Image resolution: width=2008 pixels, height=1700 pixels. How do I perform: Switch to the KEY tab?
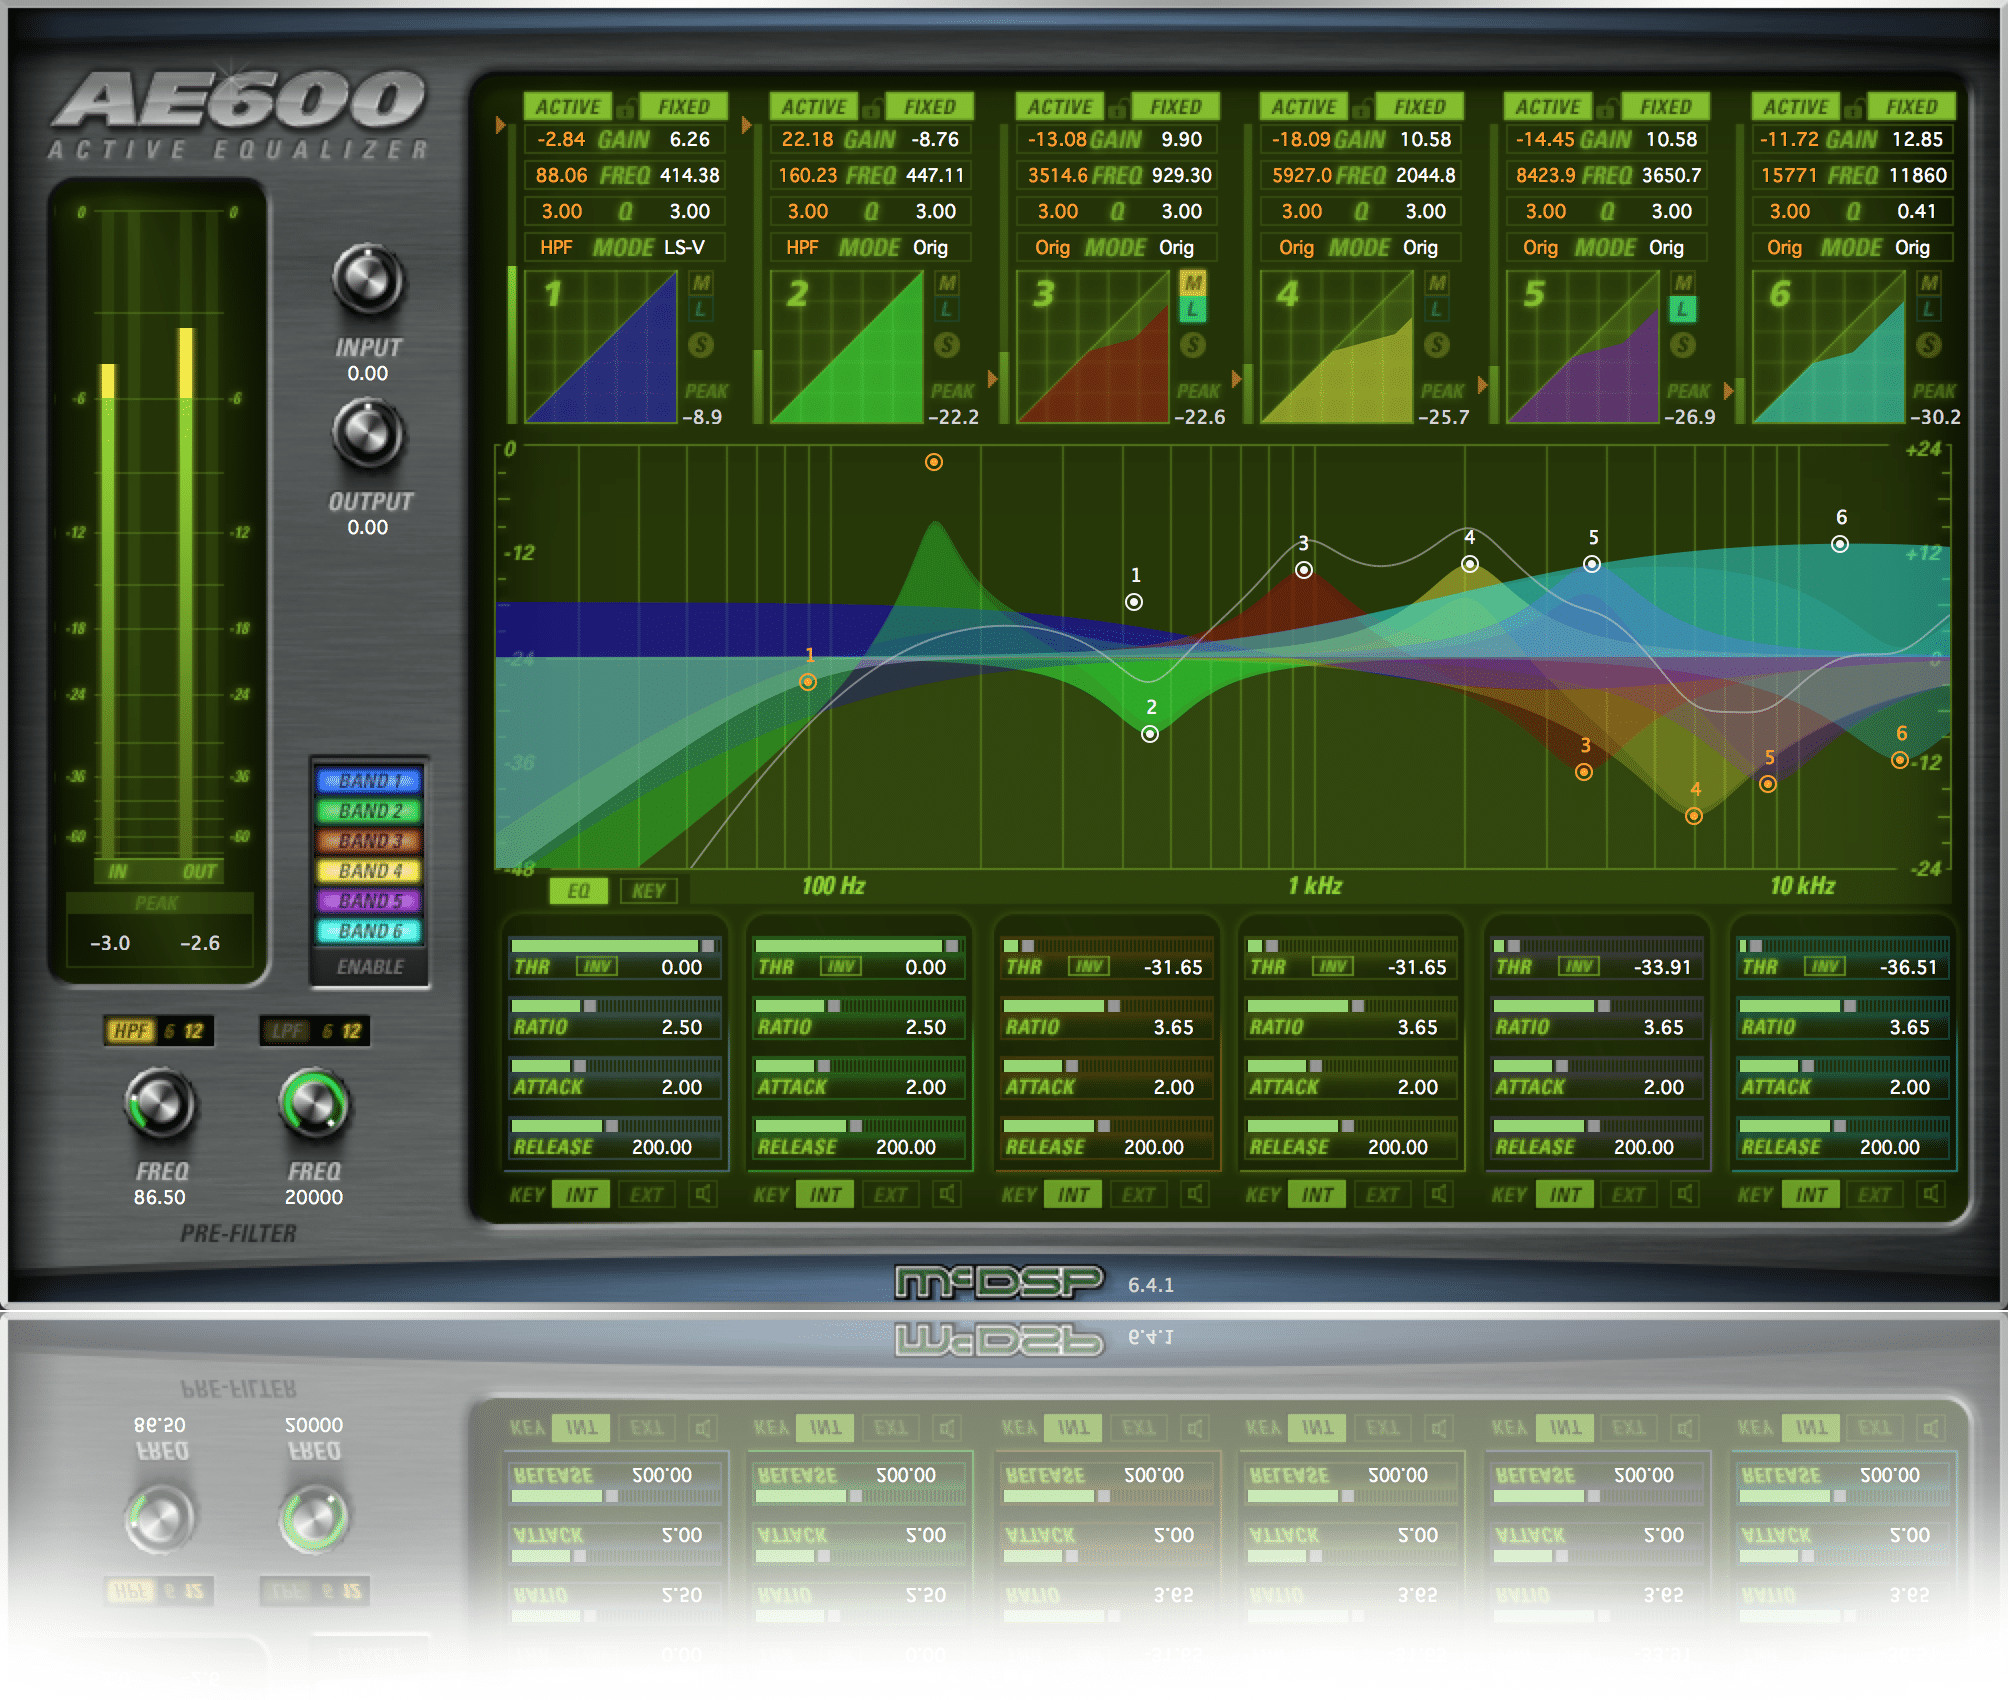pos(650,891)
